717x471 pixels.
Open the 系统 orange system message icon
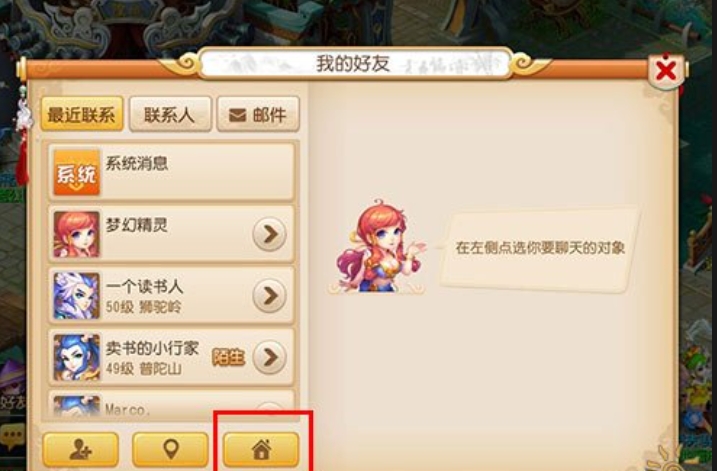76,172
